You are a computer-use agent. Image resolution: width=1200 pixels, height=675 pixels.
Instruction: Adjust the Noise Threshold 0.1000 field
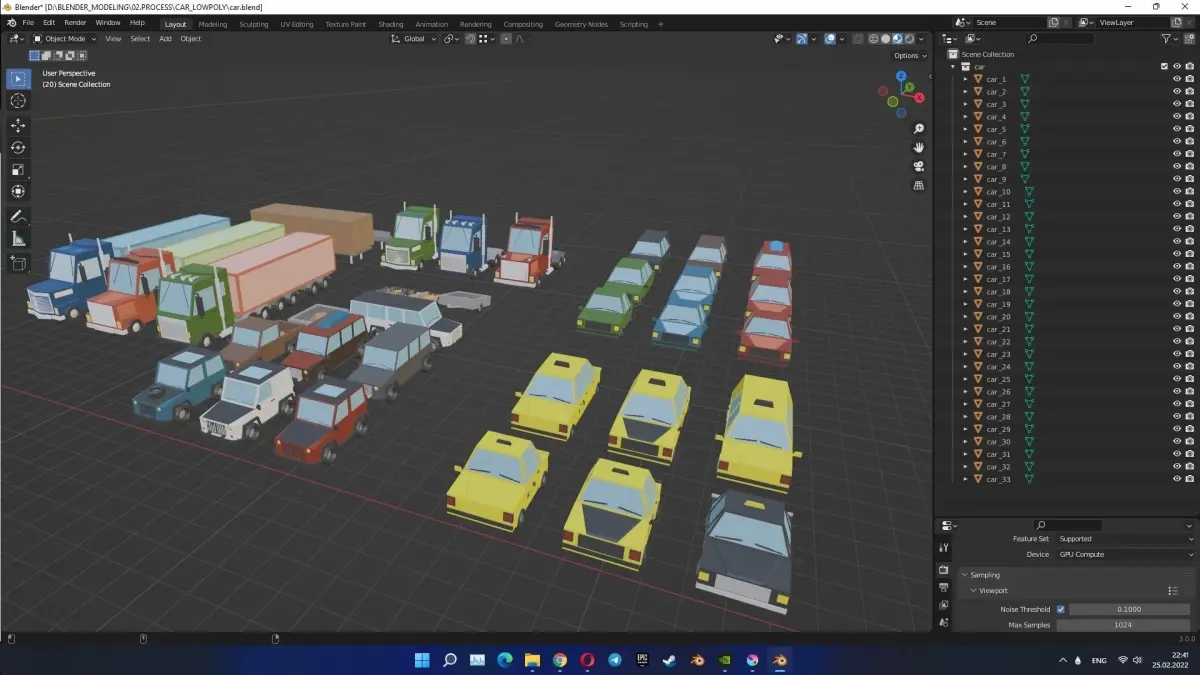click(1129, 609)
